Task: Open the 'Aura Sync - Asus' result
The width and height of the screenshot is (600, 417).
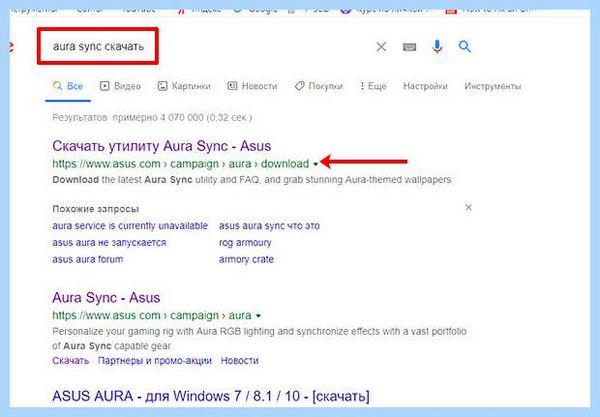Action: (106, 298)
